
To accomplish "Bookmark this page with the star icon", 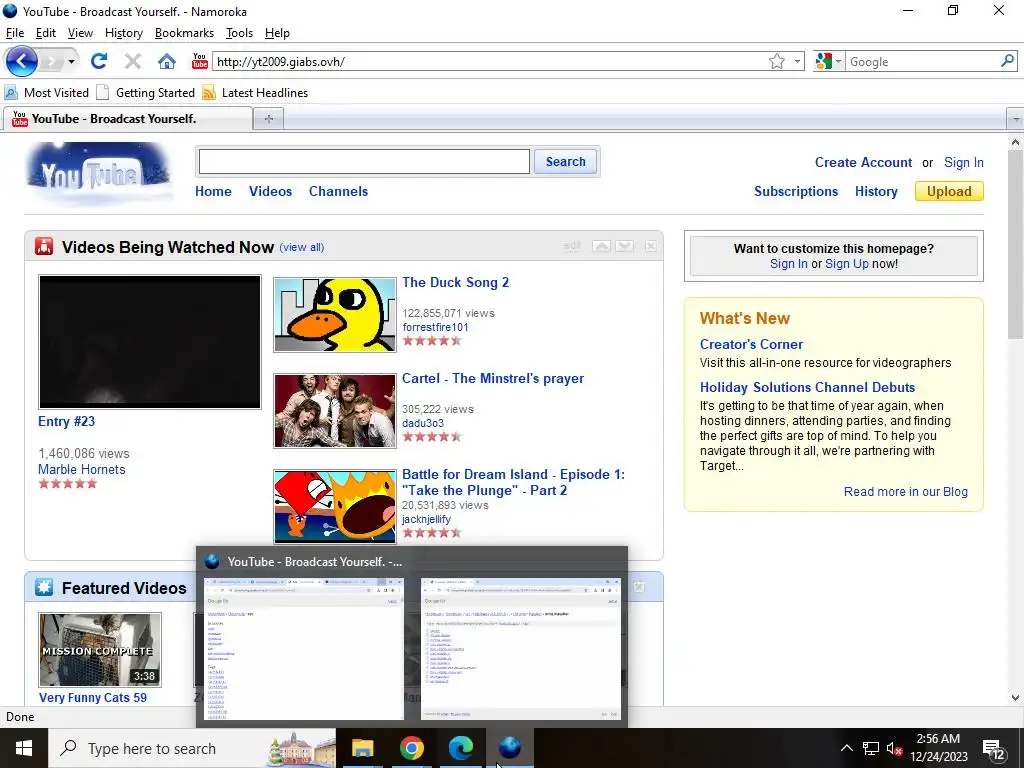I will [776, 61].
